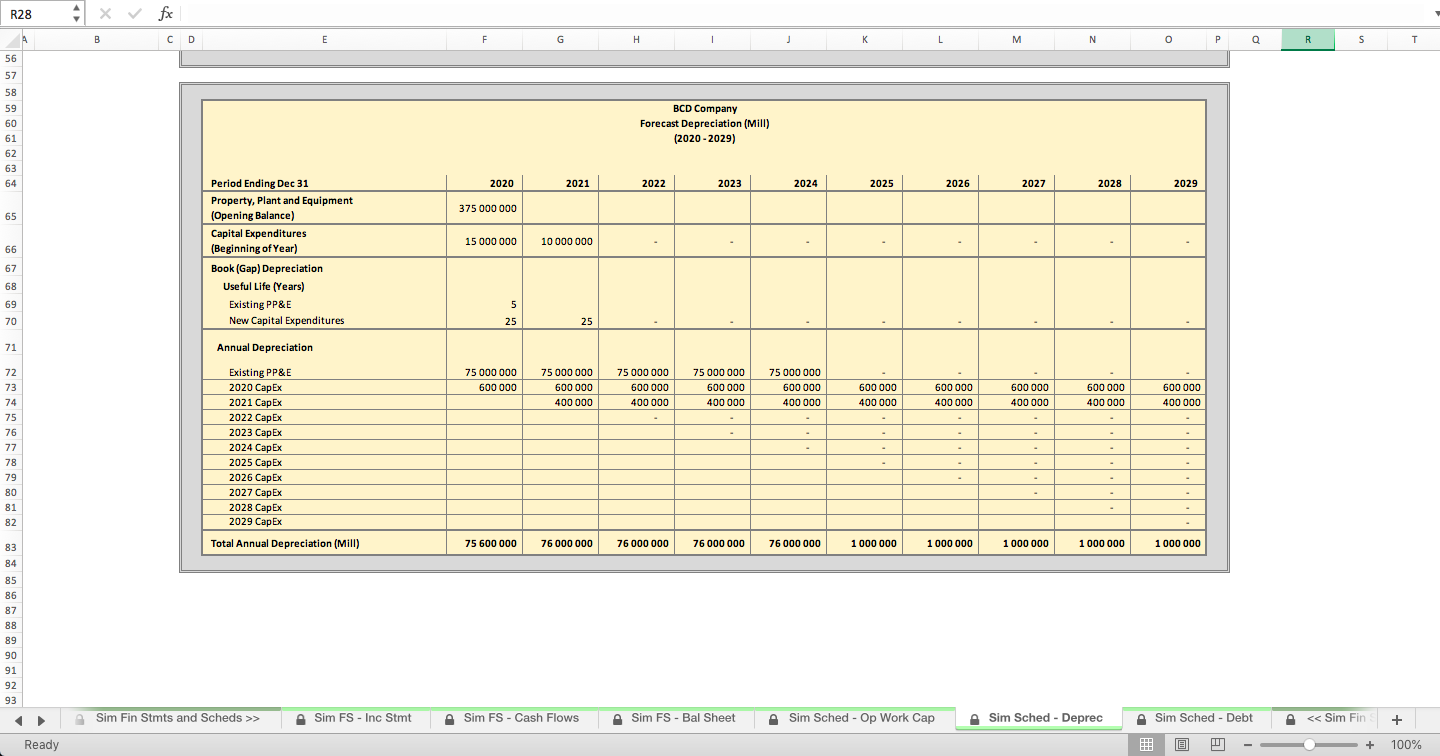
Task: Click the Ready status indicator
Action: coord(42,745)
